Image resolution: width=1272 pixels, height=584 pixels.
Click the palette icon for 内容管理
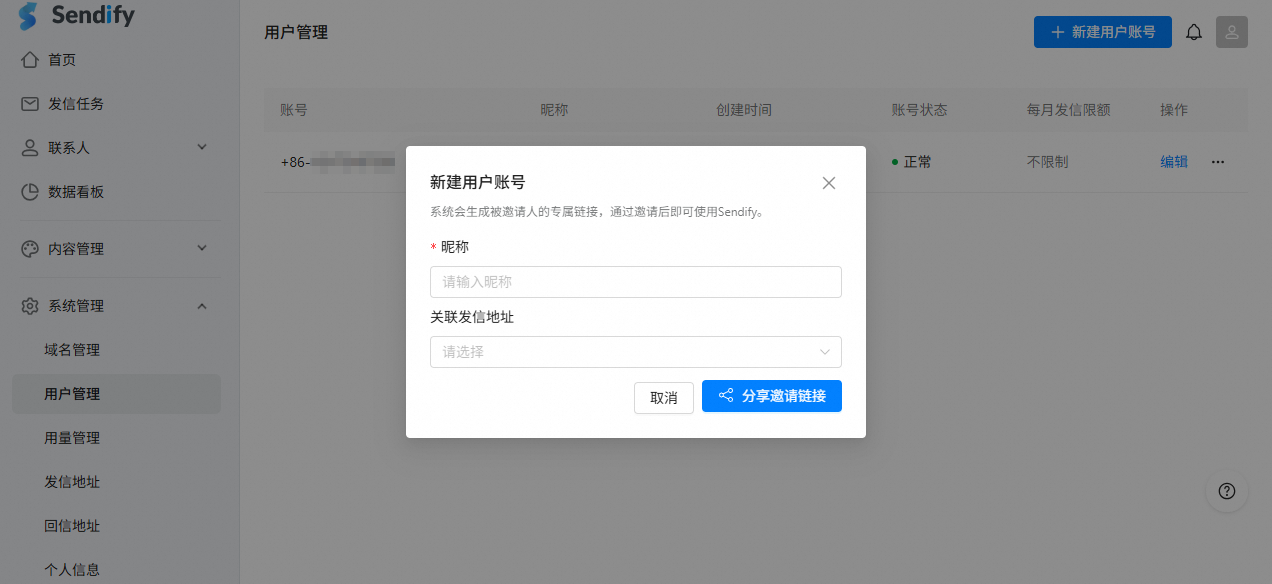pyautogui.click(x=30, y=249)
